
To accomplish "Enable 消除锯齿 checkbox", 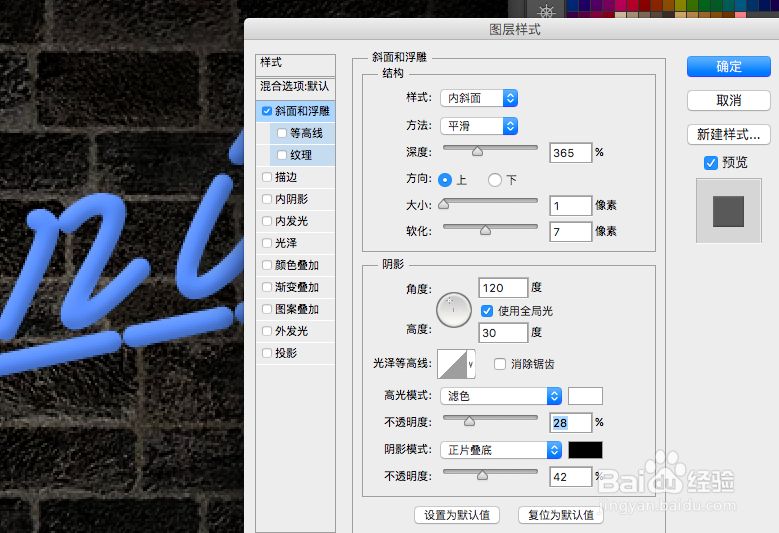I will point(500,364).
